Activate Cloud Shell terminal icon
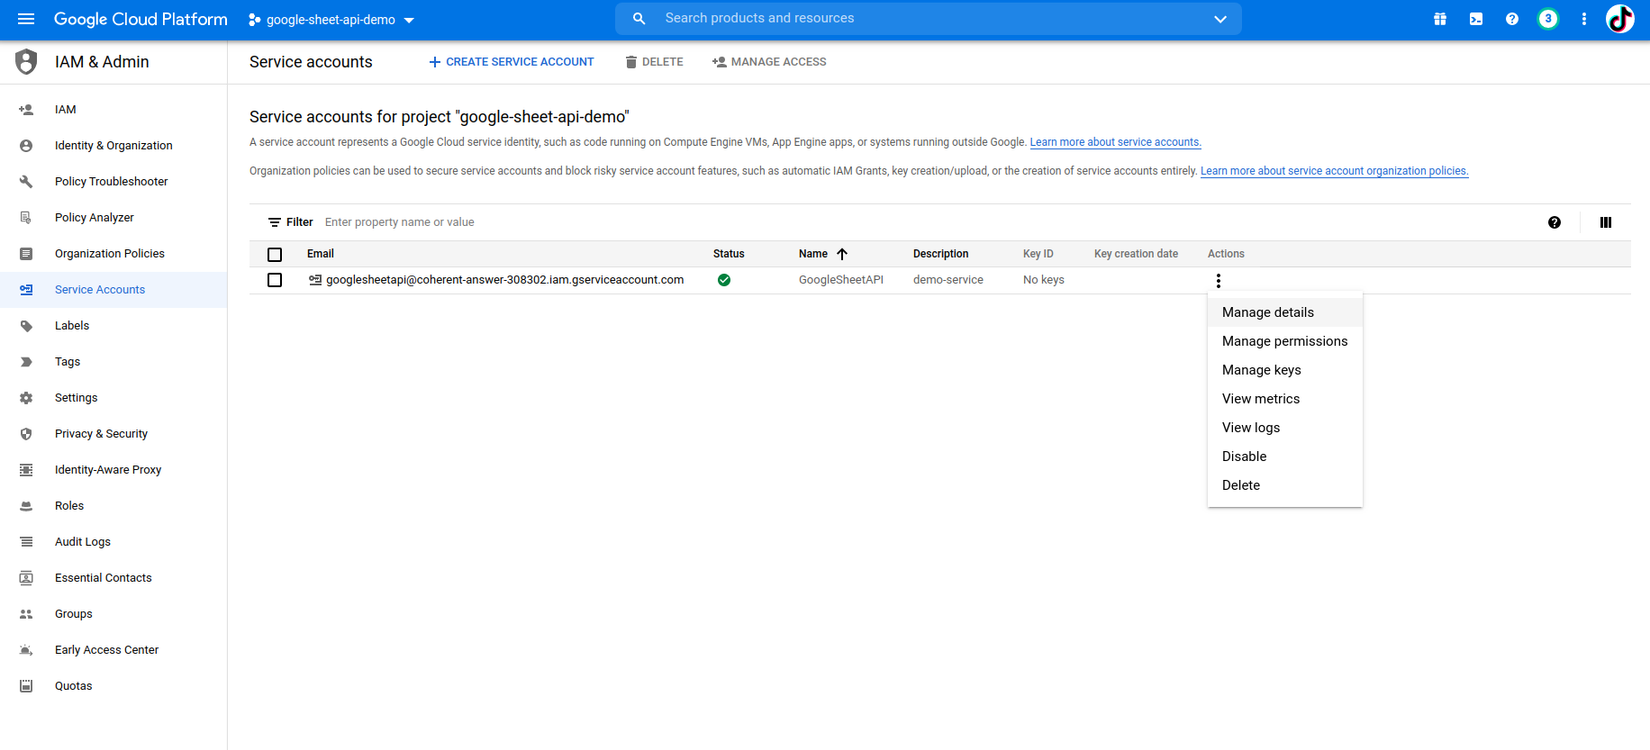This screenshot has height=750, width=1650. pos(1476,19)
